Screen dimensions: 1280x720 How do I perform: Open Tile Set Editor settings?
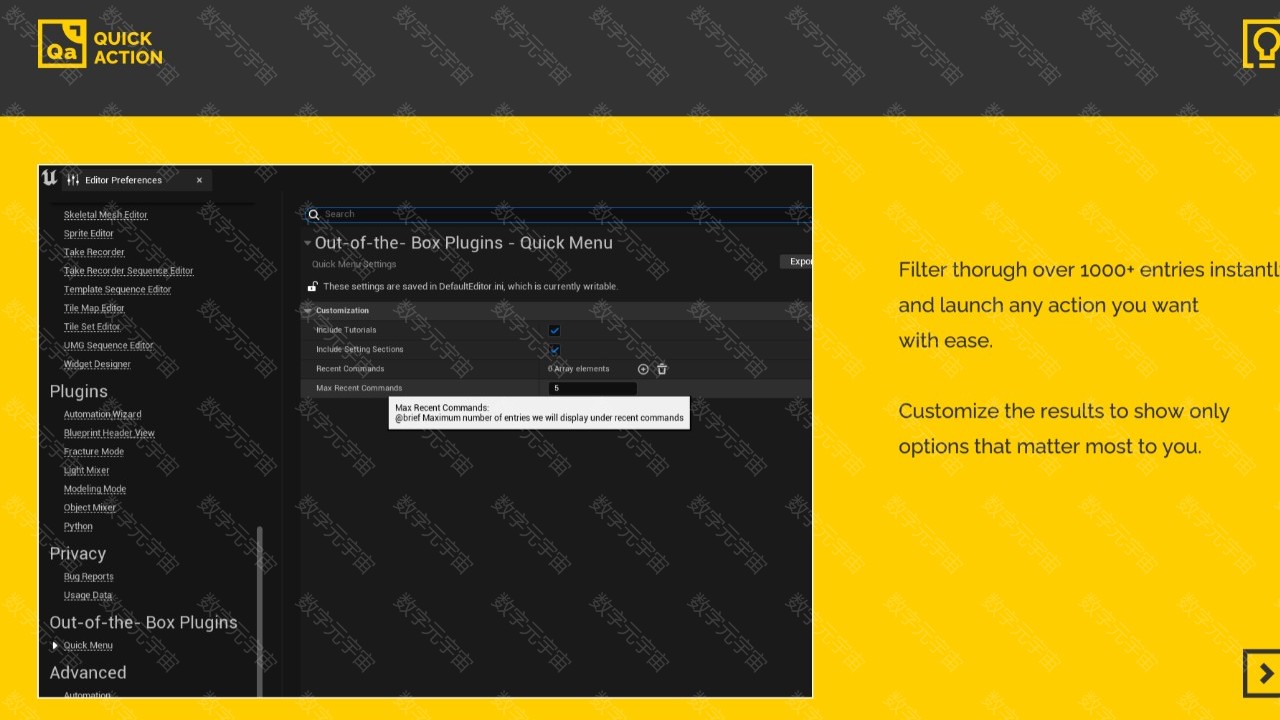point(92,327)
